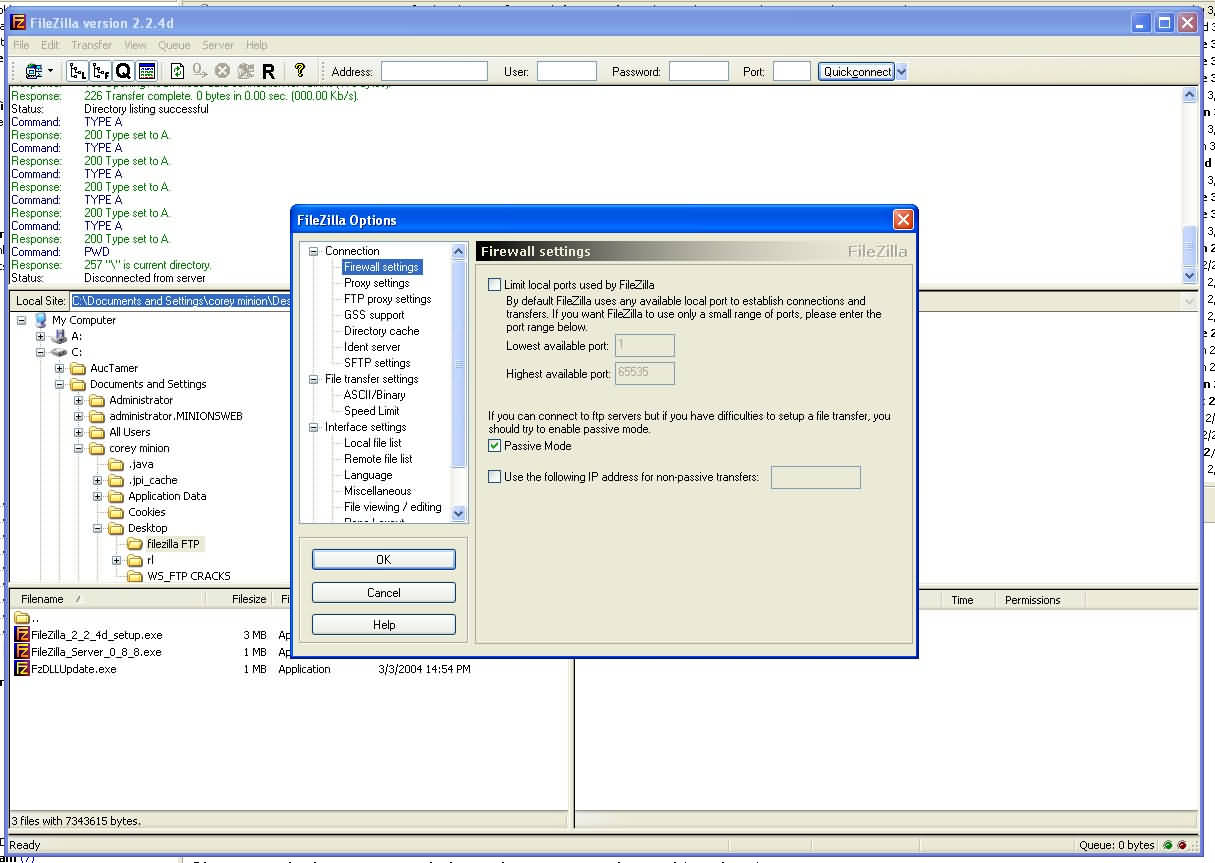Click the AucTamer folder icon
This screenshot has height=863, width=1215.
[79, 368]
